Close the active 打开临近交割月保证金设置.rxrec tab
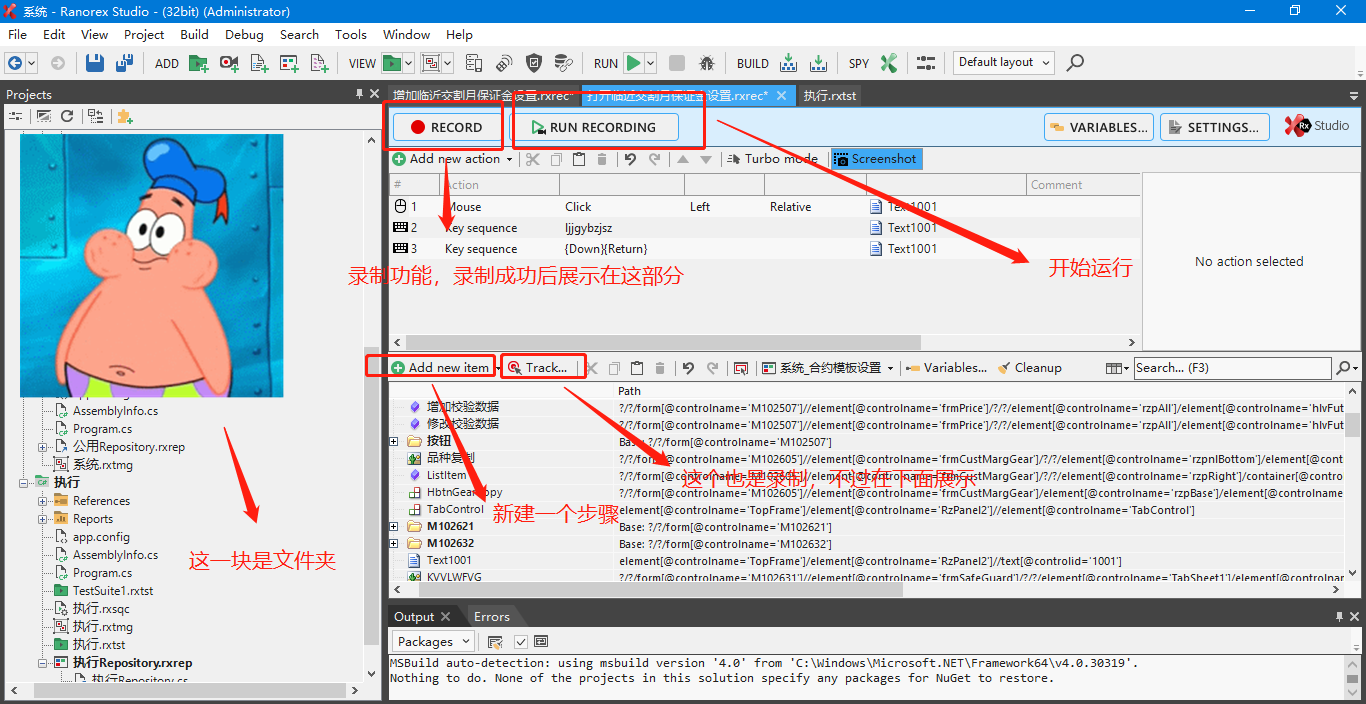The height and width of the screenshot is (704, 1366). (782, 96)
